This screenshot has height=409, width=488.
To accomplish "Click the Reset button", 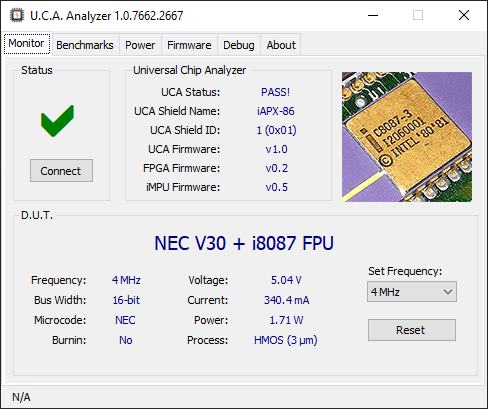I will tap(412, 330).
